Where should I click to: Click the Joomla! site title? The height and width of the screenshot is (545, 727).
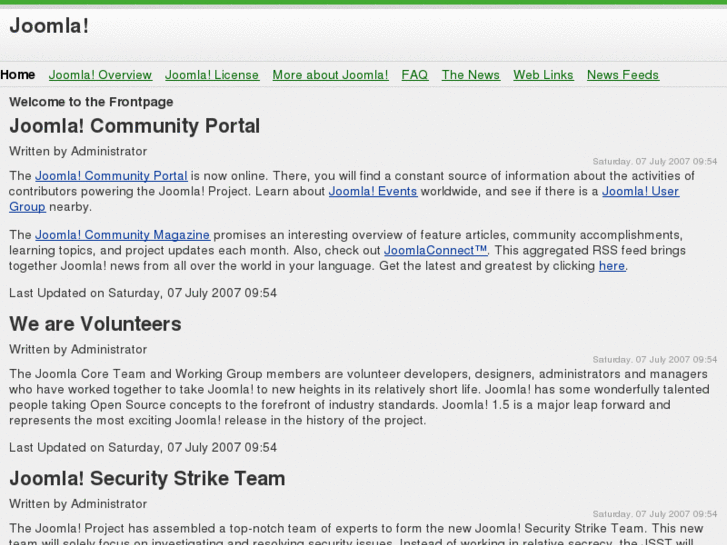point(49,26)
